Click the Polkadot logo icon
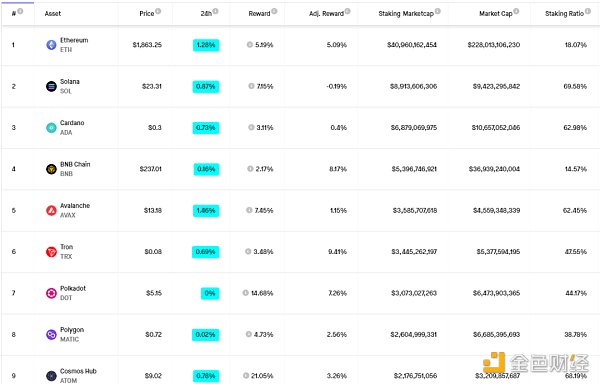This screenshot has width=600, height=384. tap(51, 293)
